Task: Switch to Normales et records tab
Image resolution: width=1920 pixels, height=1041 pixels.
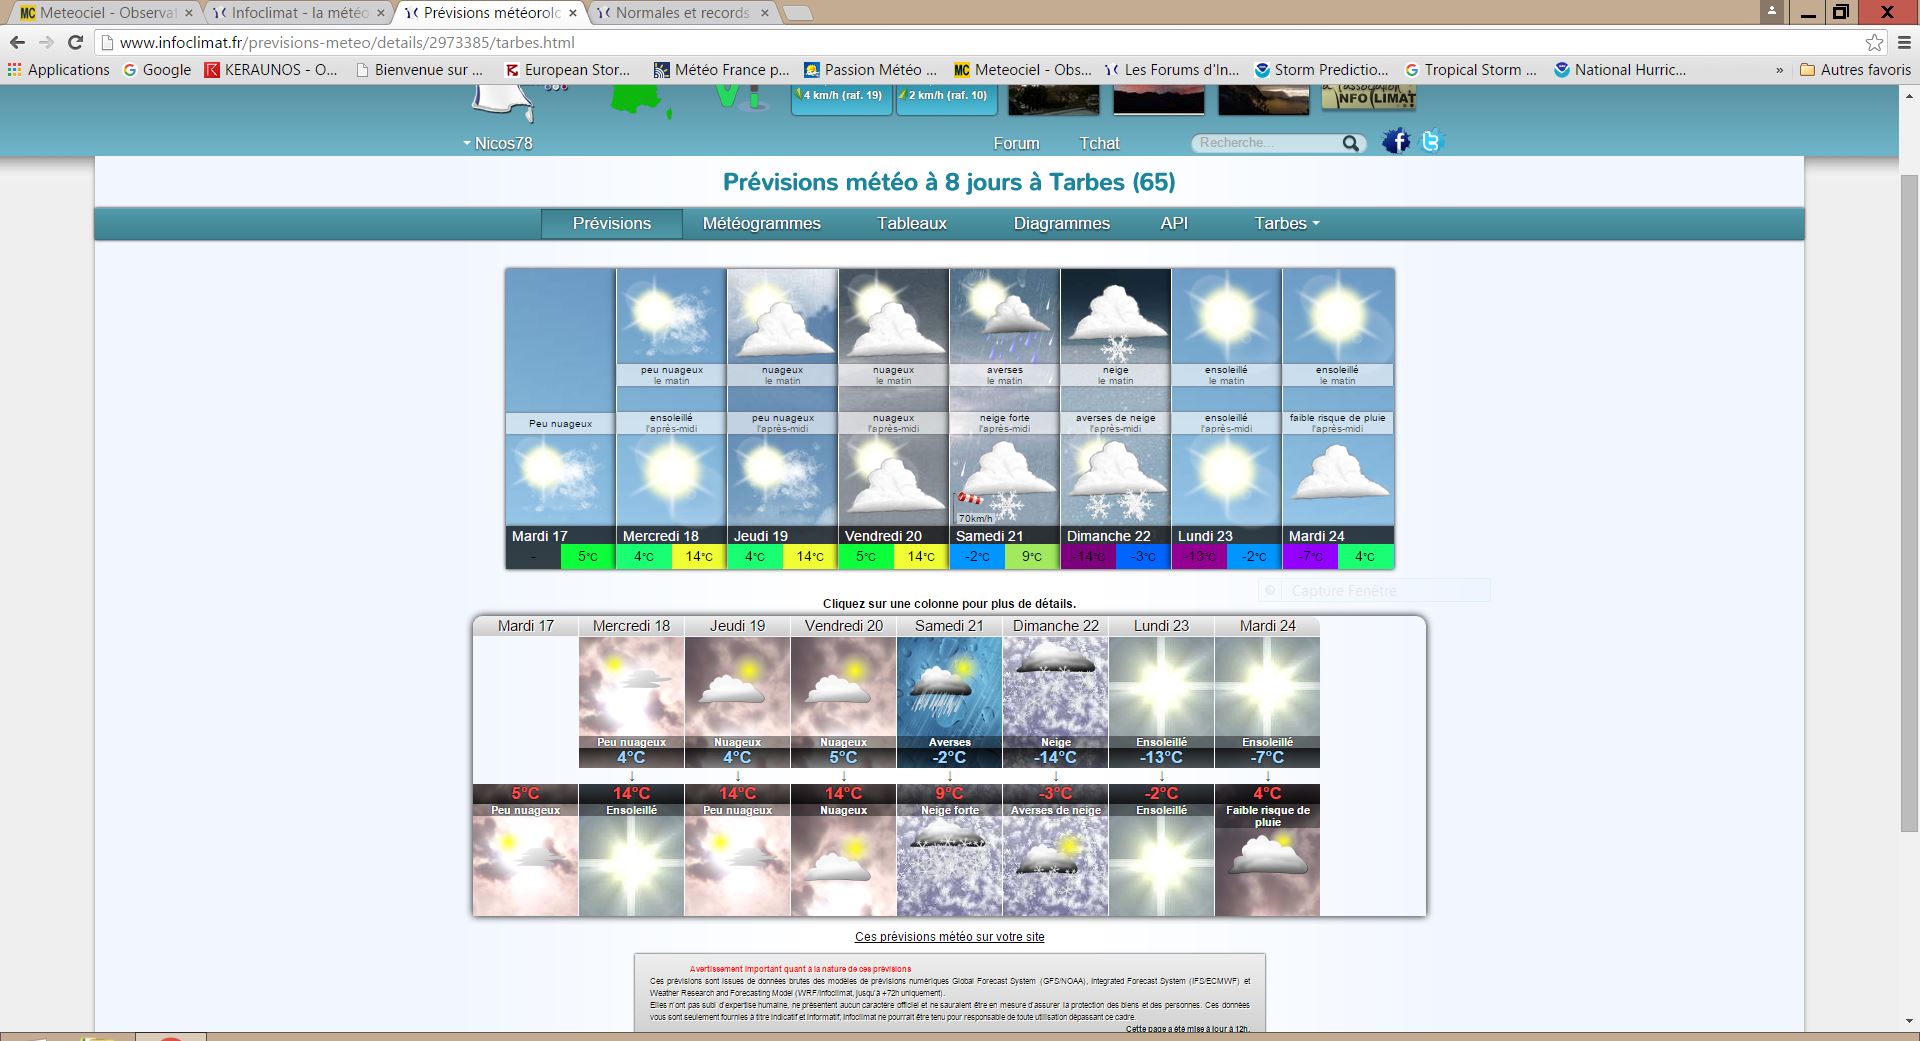Action: point(683,13)
